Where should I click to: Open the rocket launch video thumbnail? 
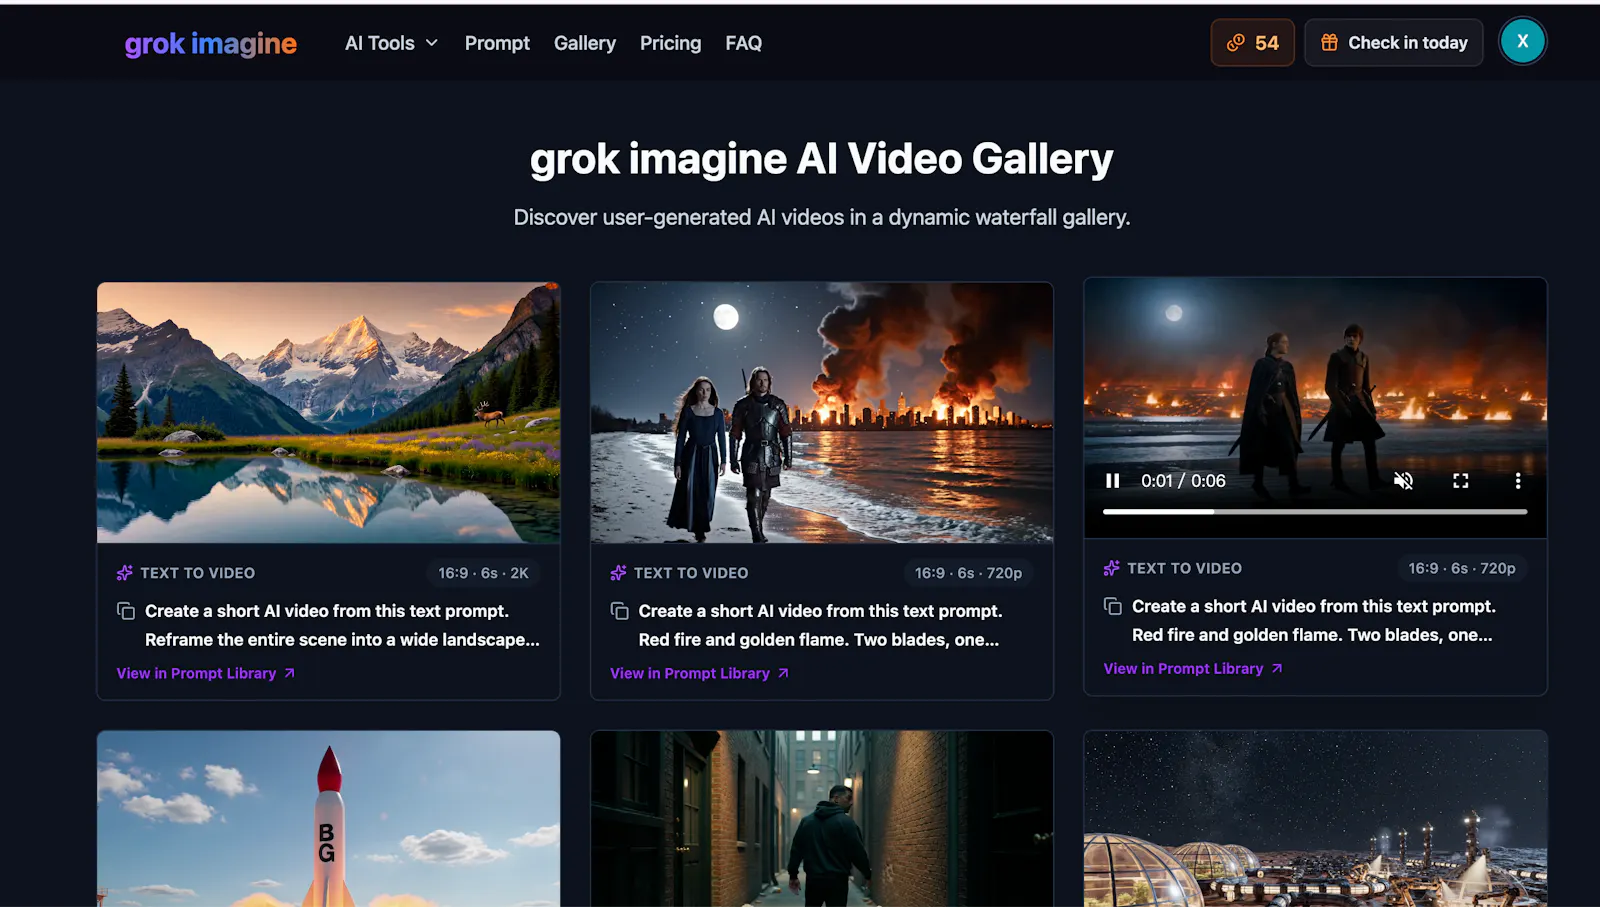pyautogui.click(x=328, y=819)
